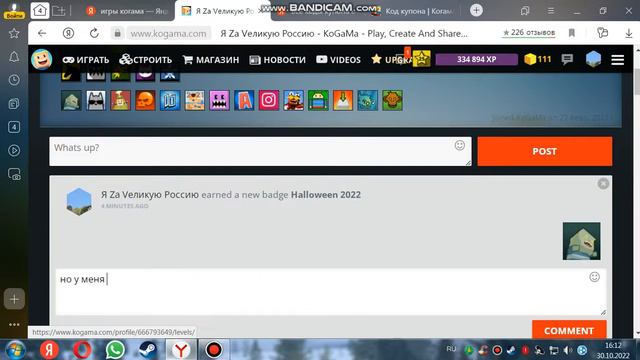Open emoji picker in post field
Screen dimensions: 640x360
pos(460,145)
